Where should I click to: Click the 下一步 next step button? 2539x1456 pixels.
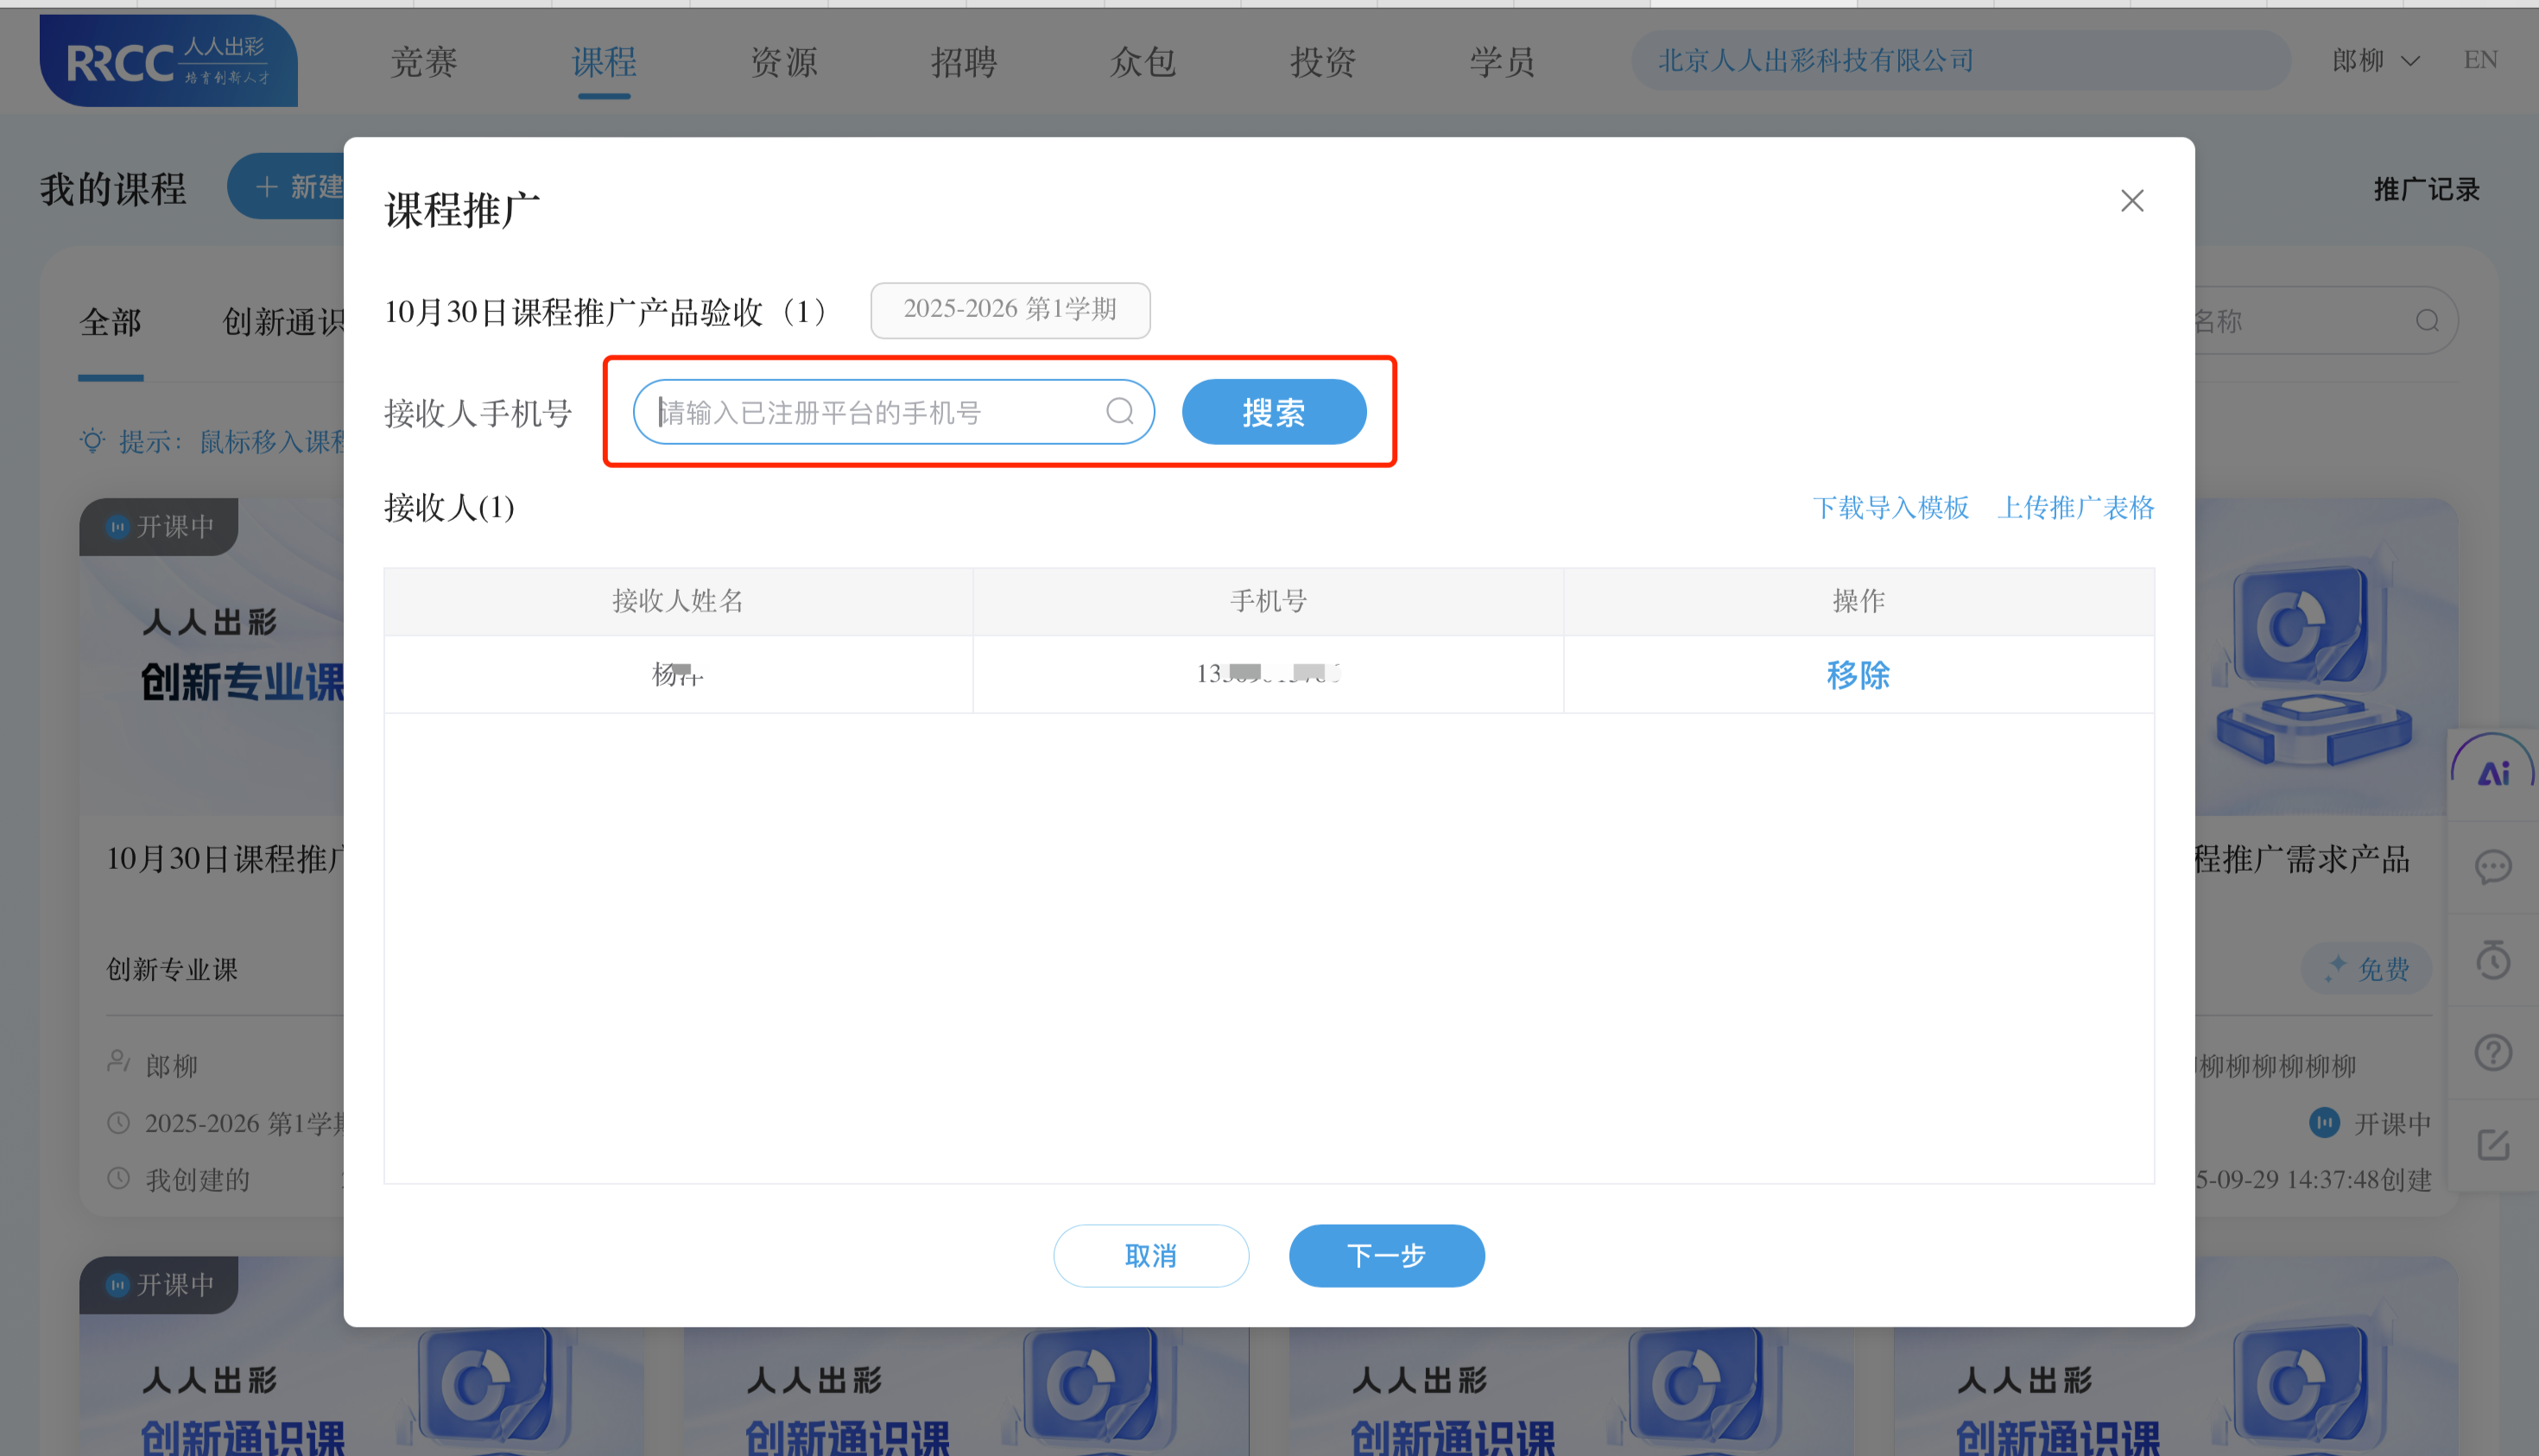(1386, 1255)
